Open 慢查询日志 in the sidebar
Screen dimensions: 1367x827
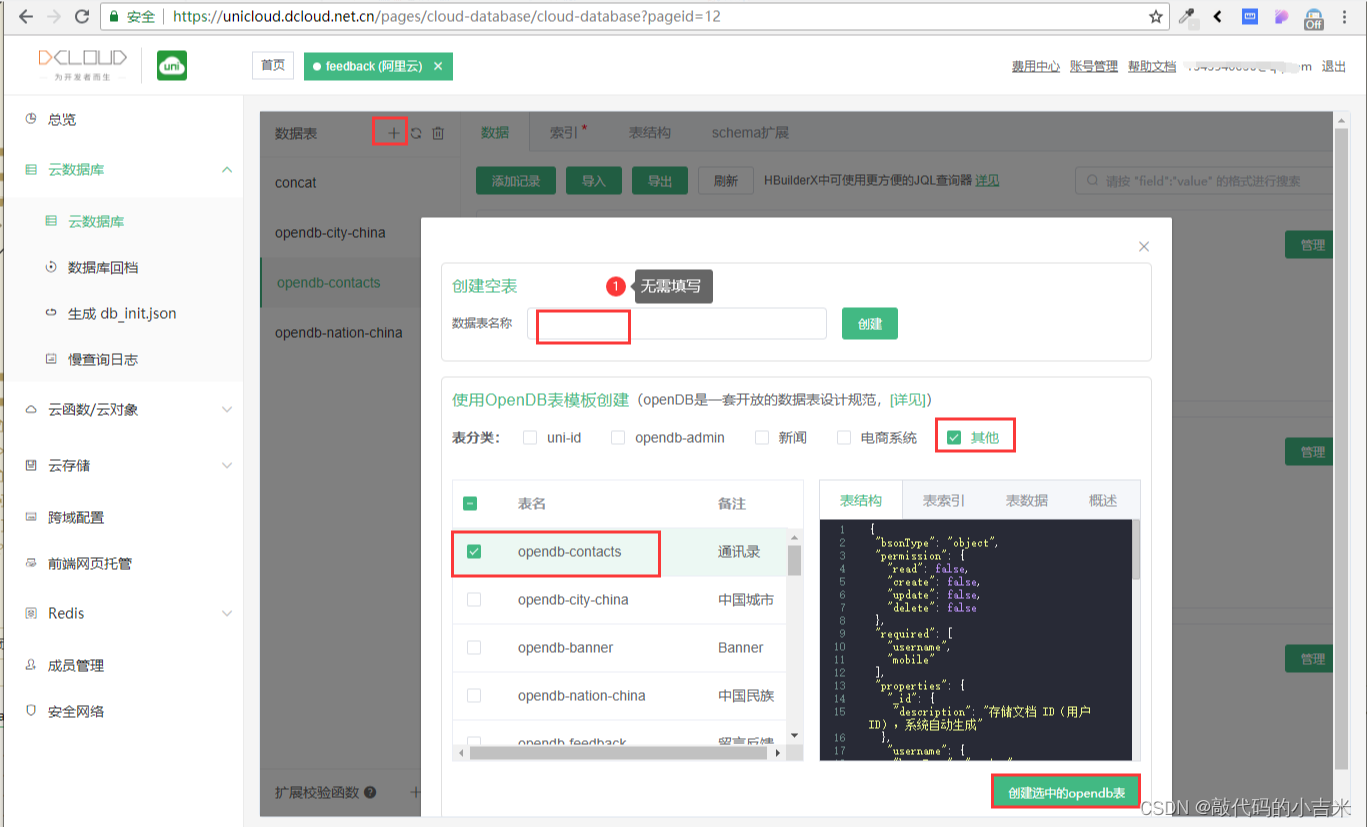click(103, 359)
